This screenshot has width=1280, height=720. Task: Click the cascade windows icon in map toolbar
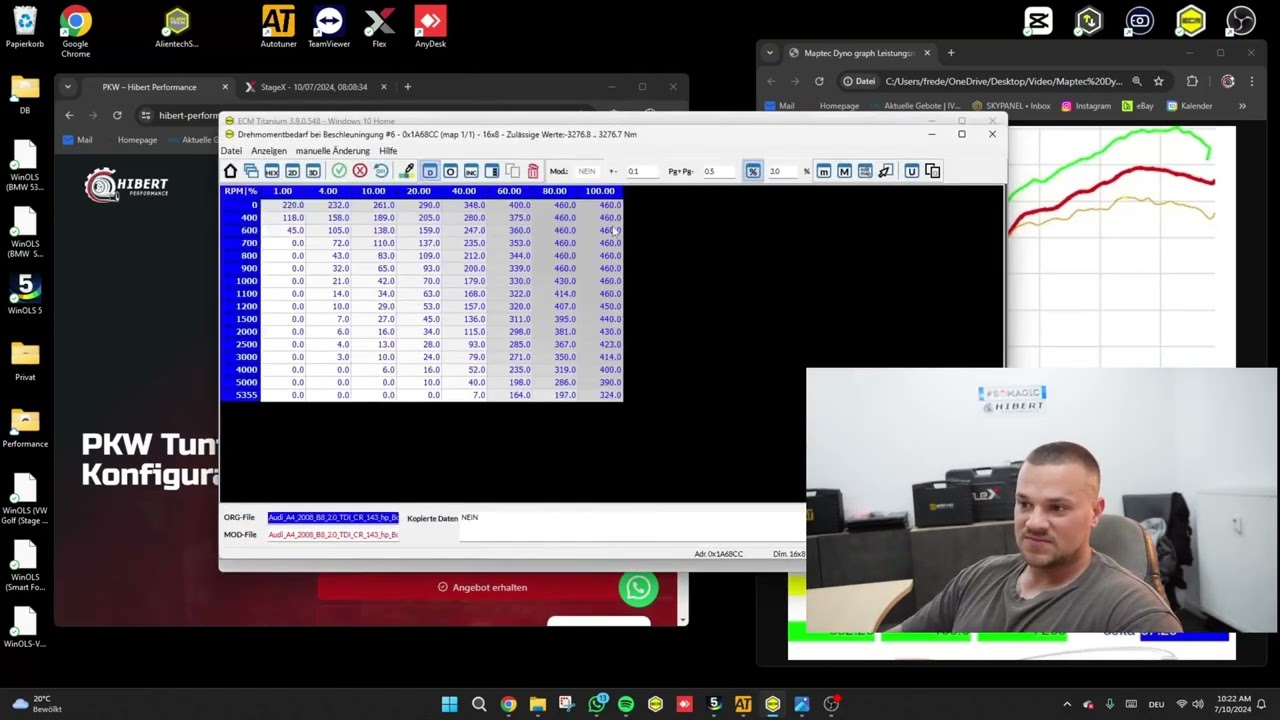(x=251, y=171)
